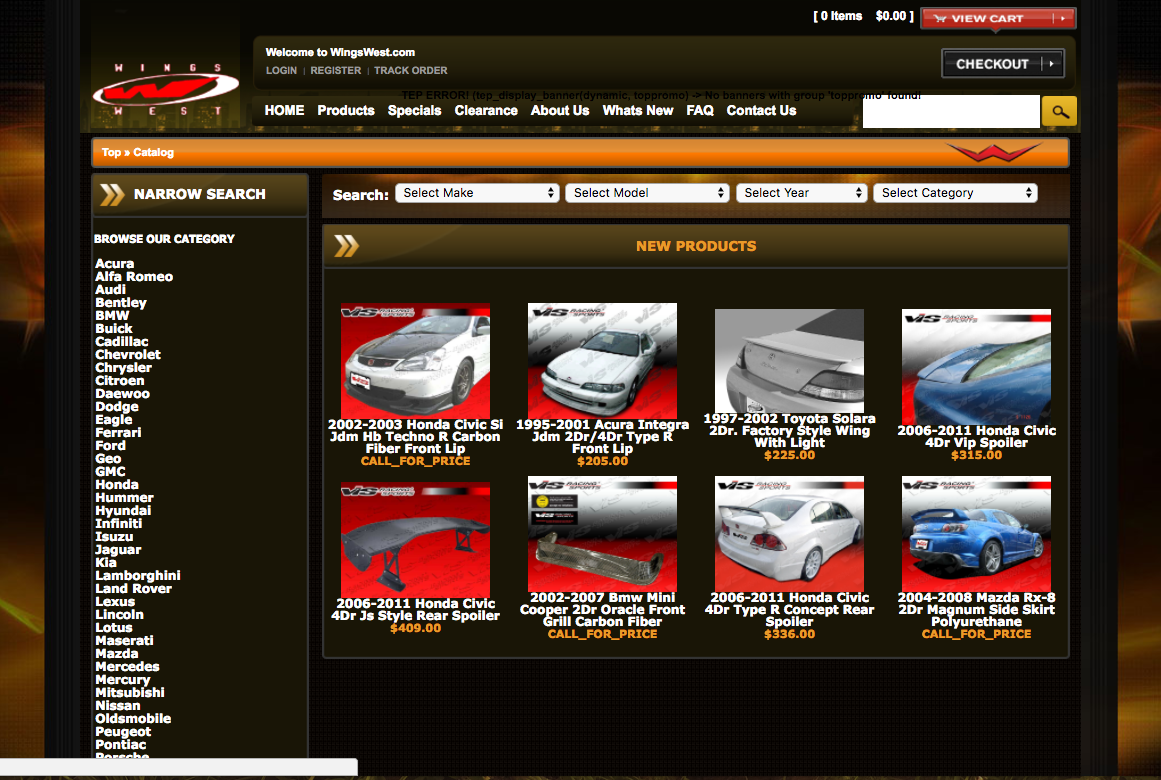Open the Select Make dropdown
Image resolution: width=1161 pixels, height=780 pixels.
pos(477,193)
